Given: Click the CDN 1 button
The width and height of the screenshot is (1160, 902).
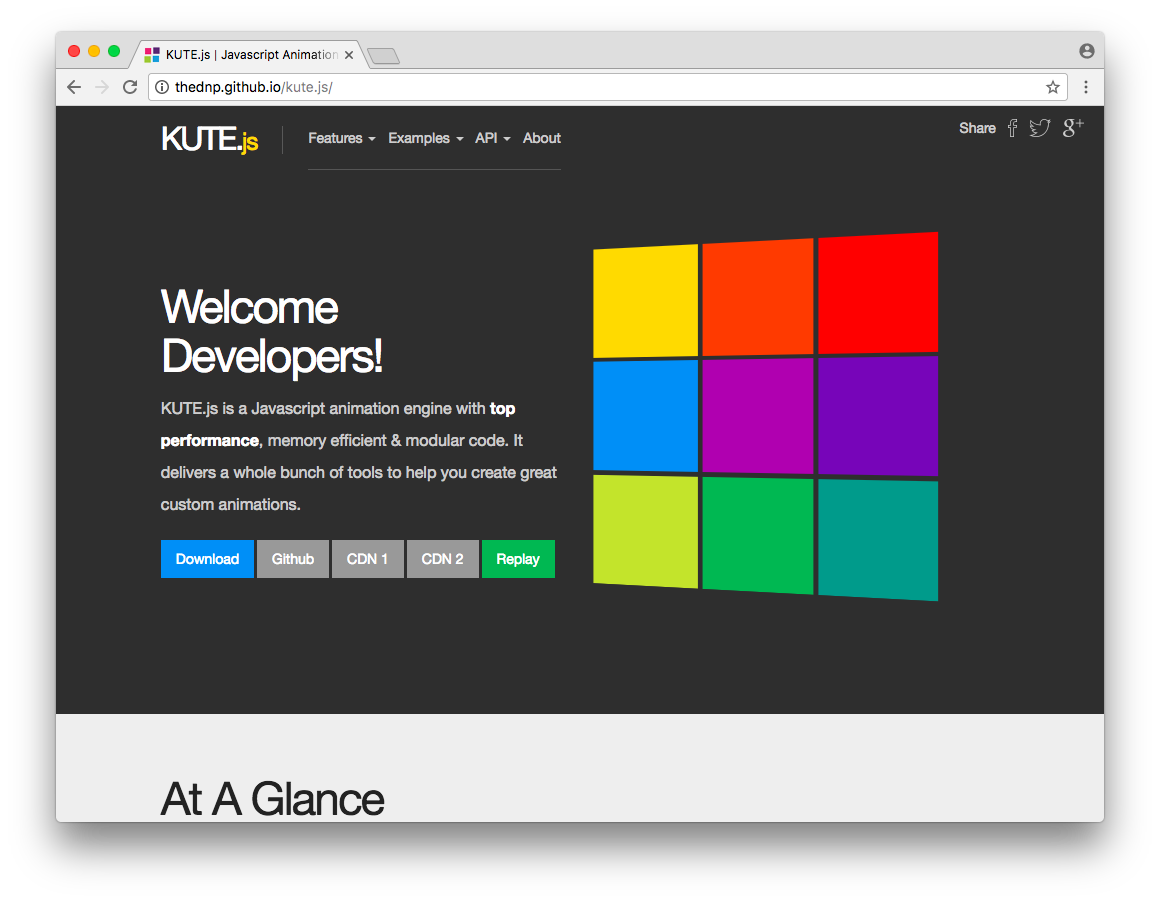Looking at the screenshot, I should coord(368,559).
